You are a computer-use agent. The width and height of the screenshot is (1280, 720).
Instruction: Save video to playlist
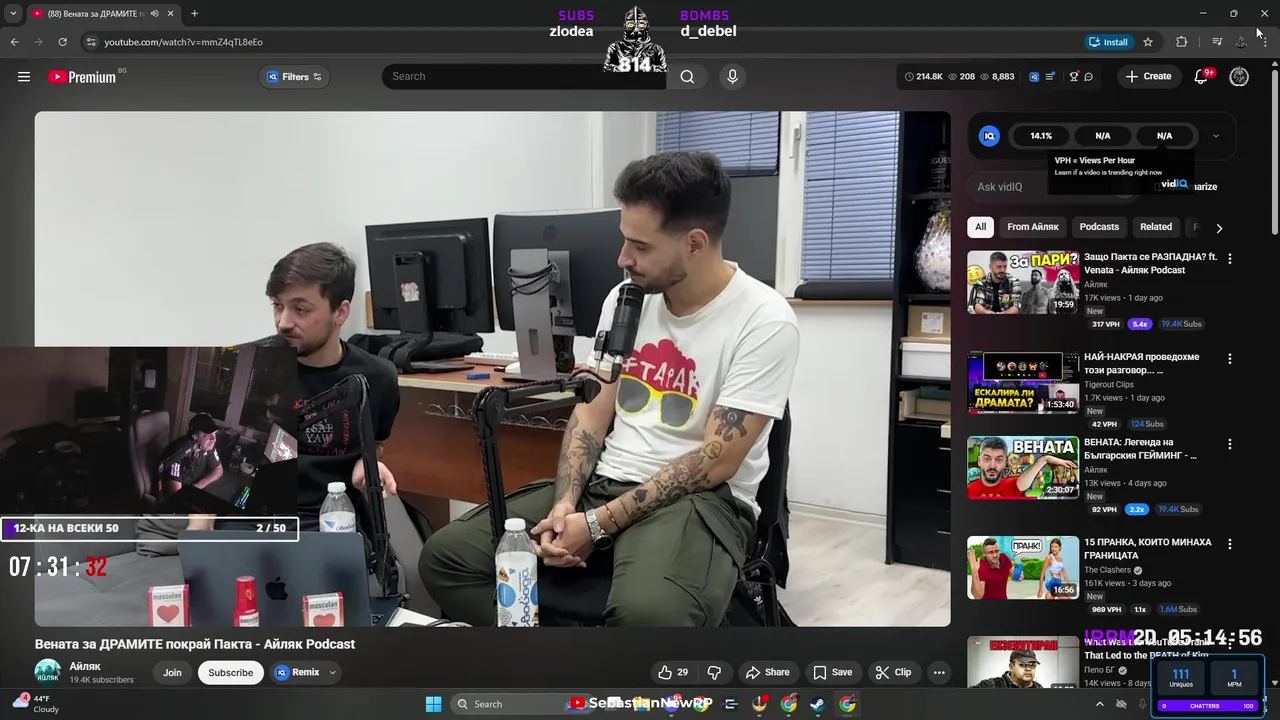click(832, 672)
